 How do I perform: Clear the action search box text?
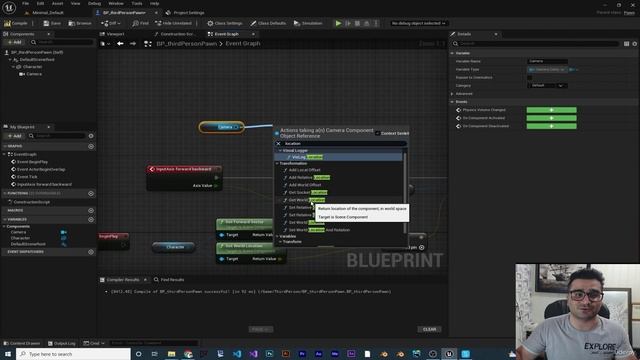[278, 144]
